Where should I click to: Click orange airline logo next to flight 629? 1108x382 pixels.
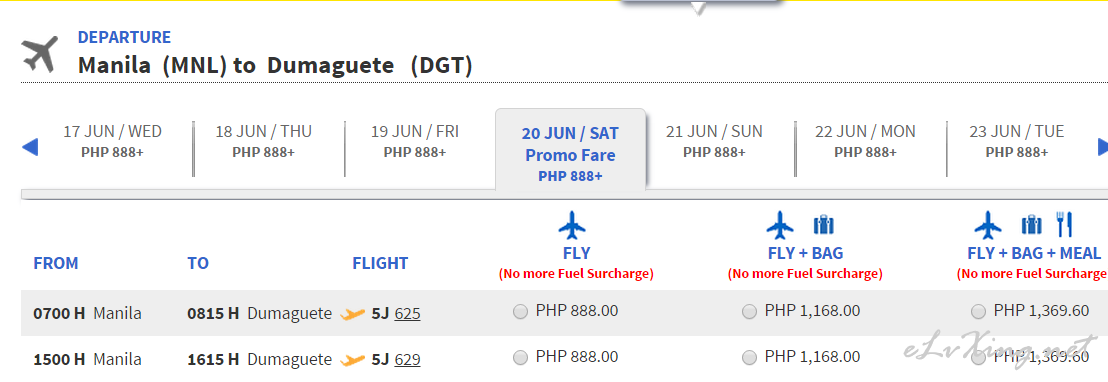point(353,360)
